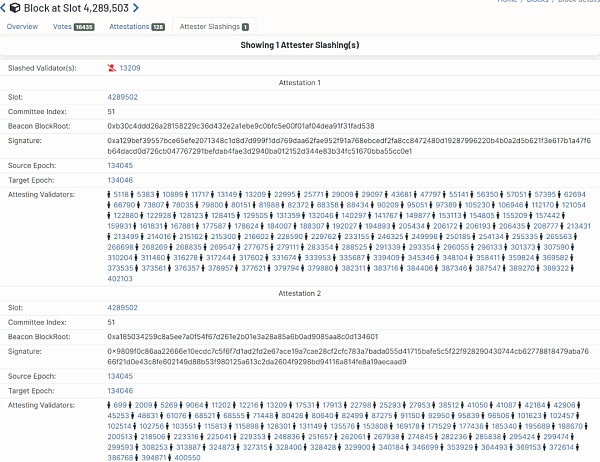Click the Attestations count badge 128
The height and width of the screenshot is (462, 600).
click(158, 27)
